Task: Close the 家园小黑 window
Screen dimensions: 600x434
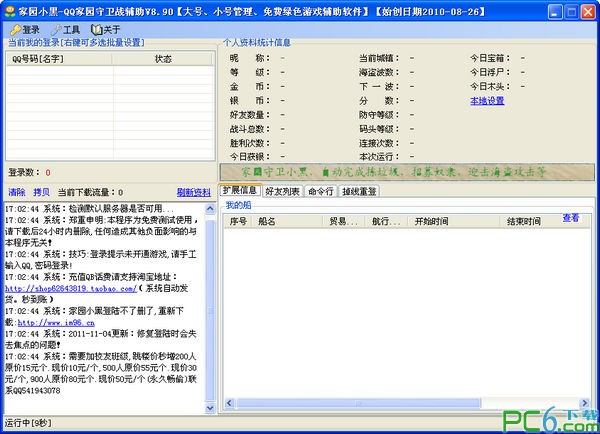Action: [588, 12]
